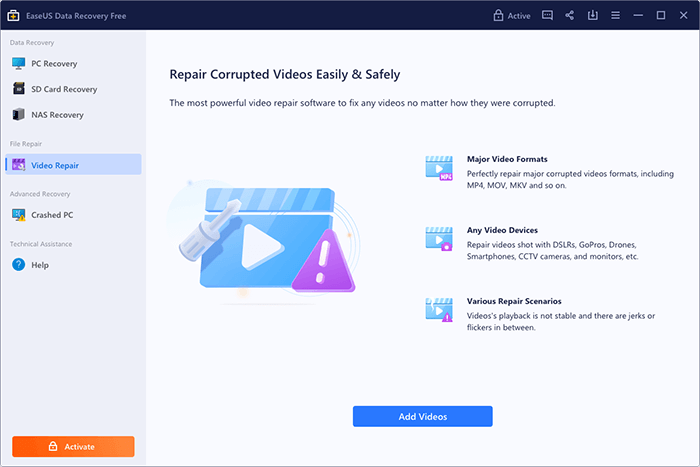Click the blue Help question mark icon
Image resolution: width=700 pixels, height=467 pixels.
[x=19, y=265]
